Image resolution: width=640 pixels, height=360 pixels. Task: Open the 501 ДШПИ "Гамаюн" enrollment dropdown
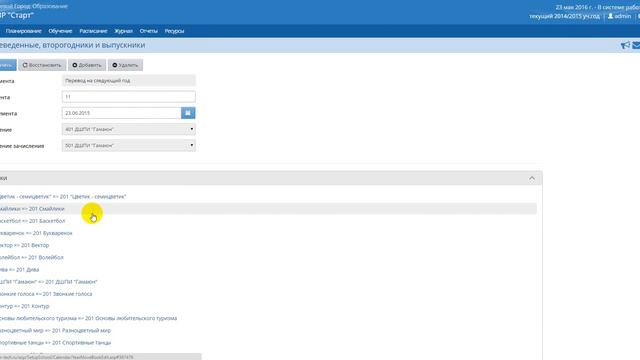point(129,146)
